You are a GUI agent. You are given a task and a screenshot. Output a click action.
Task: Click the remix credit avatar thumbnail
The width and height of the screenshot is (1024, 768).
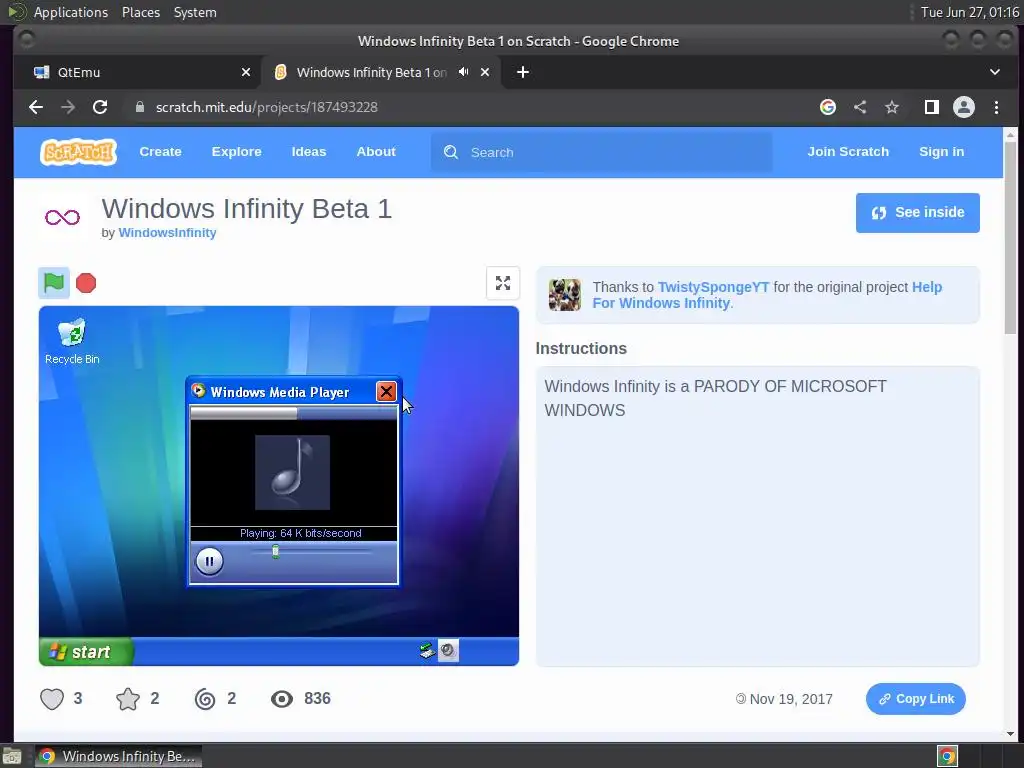point(565,295)
